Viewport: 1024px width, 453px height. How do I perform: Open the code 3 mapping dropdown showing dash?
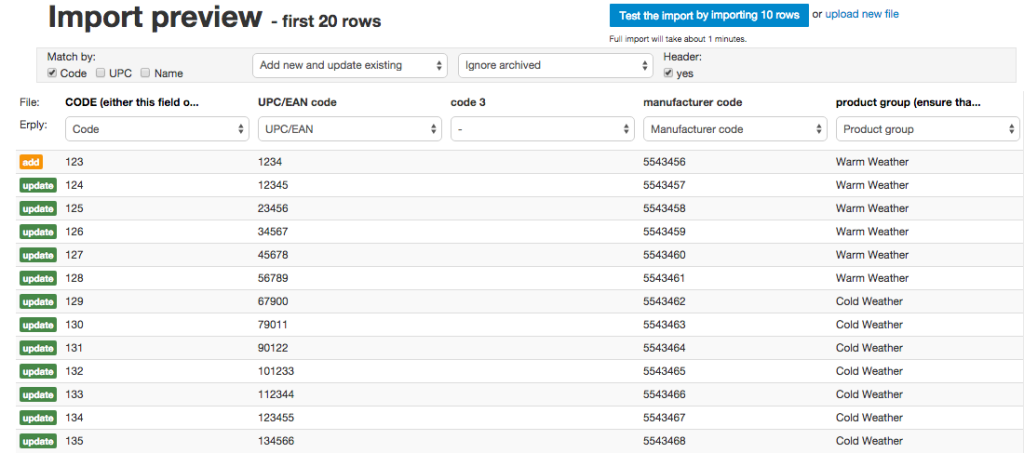pos(543,129)
